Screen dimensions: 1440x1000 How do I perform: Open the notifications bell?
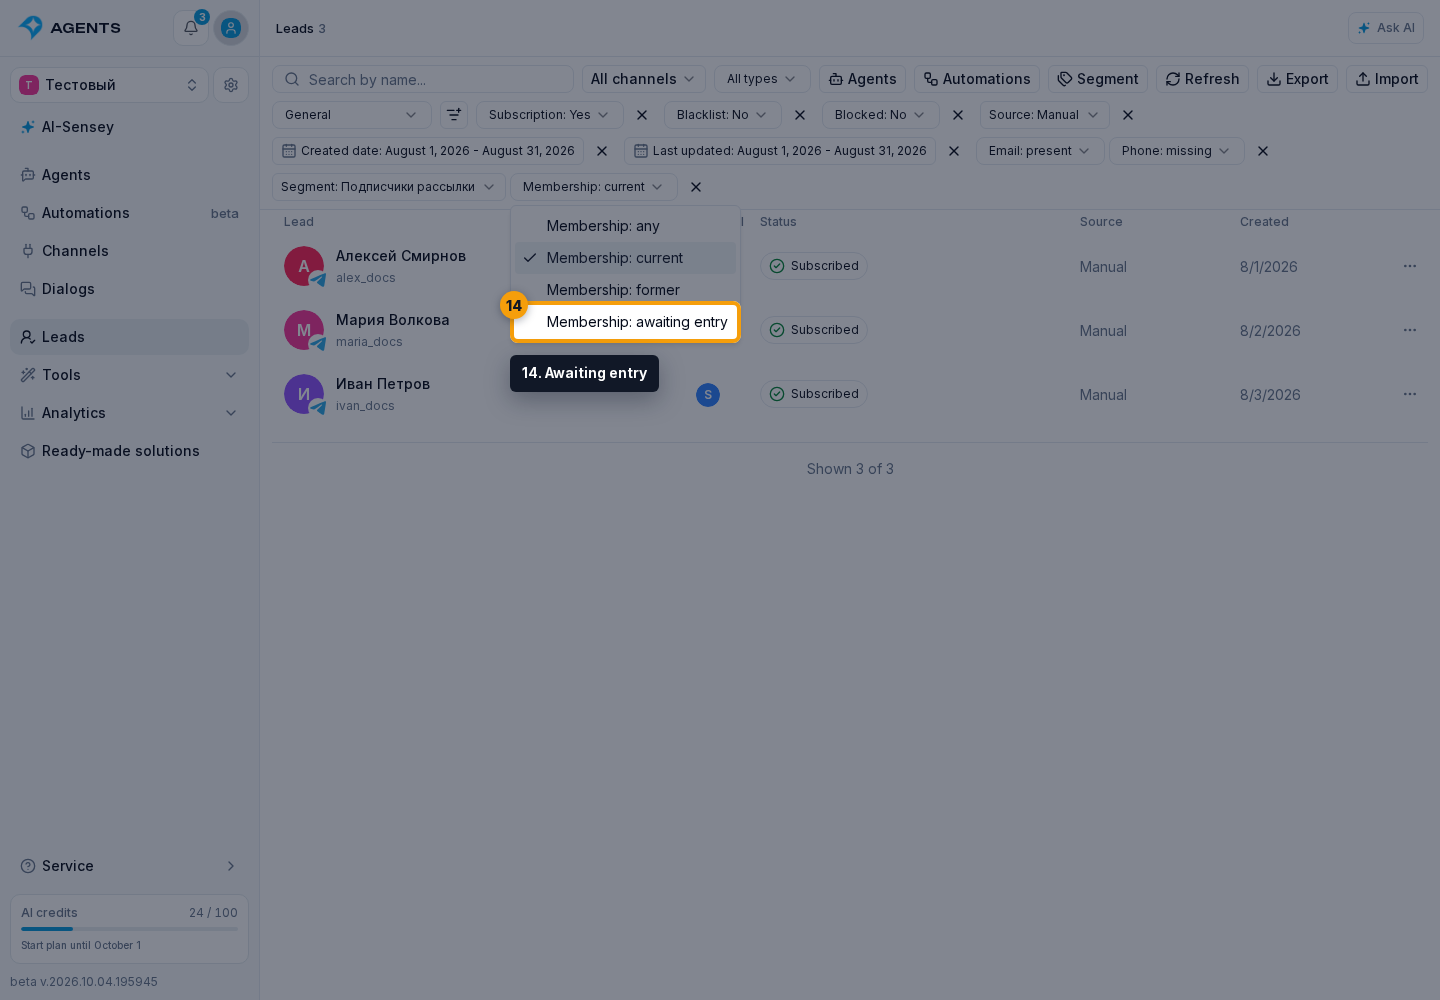tap(191, 28)
